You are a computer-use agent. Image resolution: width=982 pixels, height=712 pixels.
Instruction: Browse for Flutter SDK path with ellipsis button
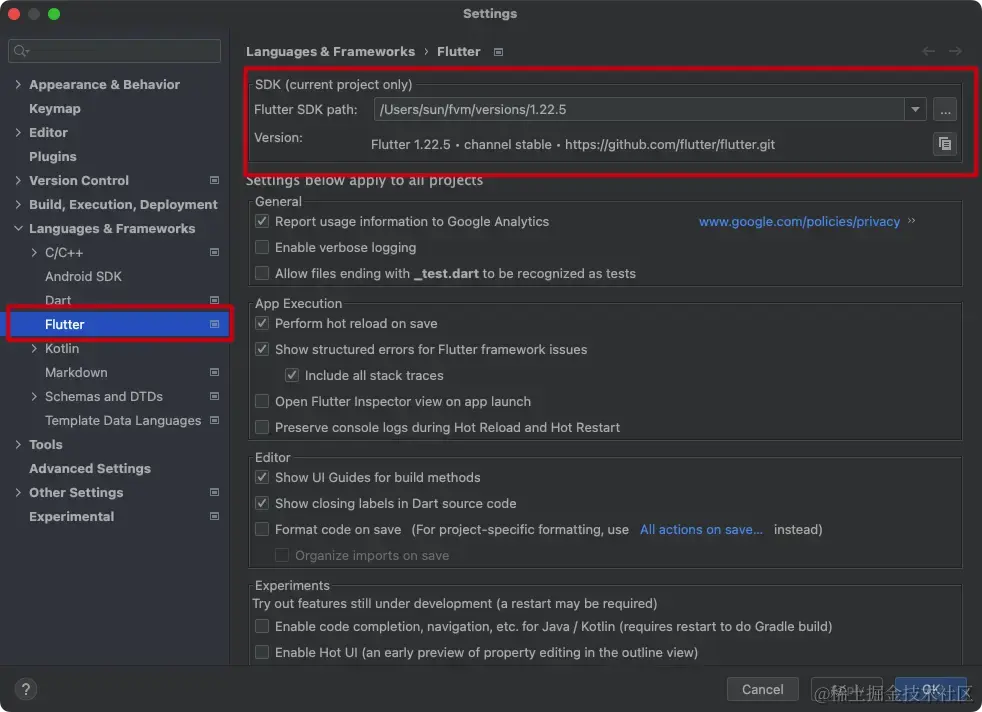[945, 110]
